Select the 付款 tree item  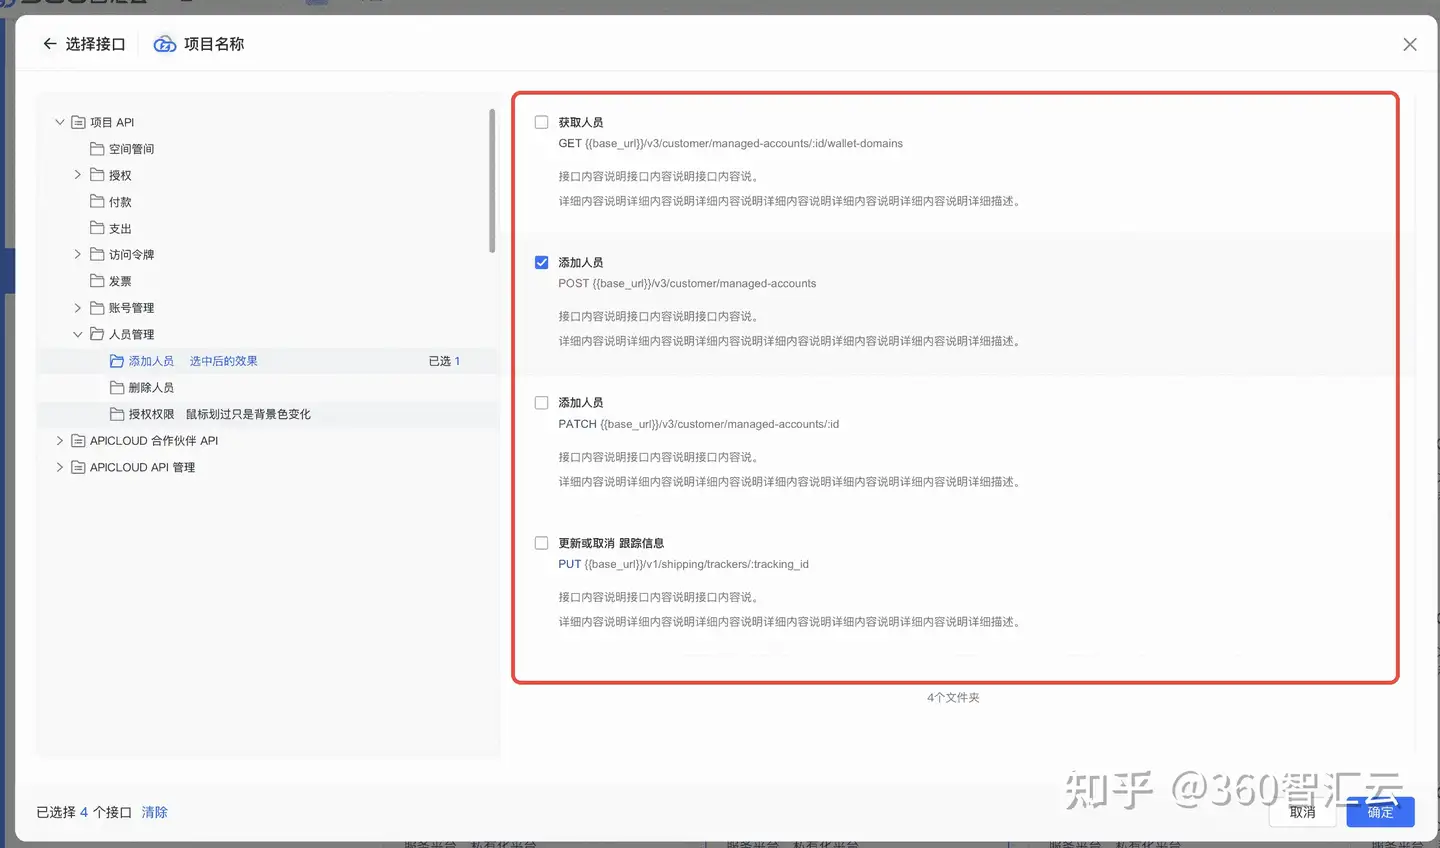(120, 202)
